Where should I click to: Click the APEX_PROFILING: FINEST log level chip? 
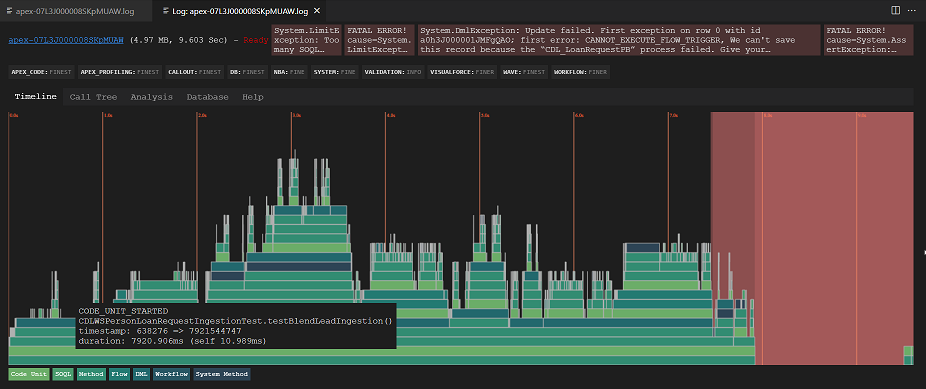[x=120, y=72]
